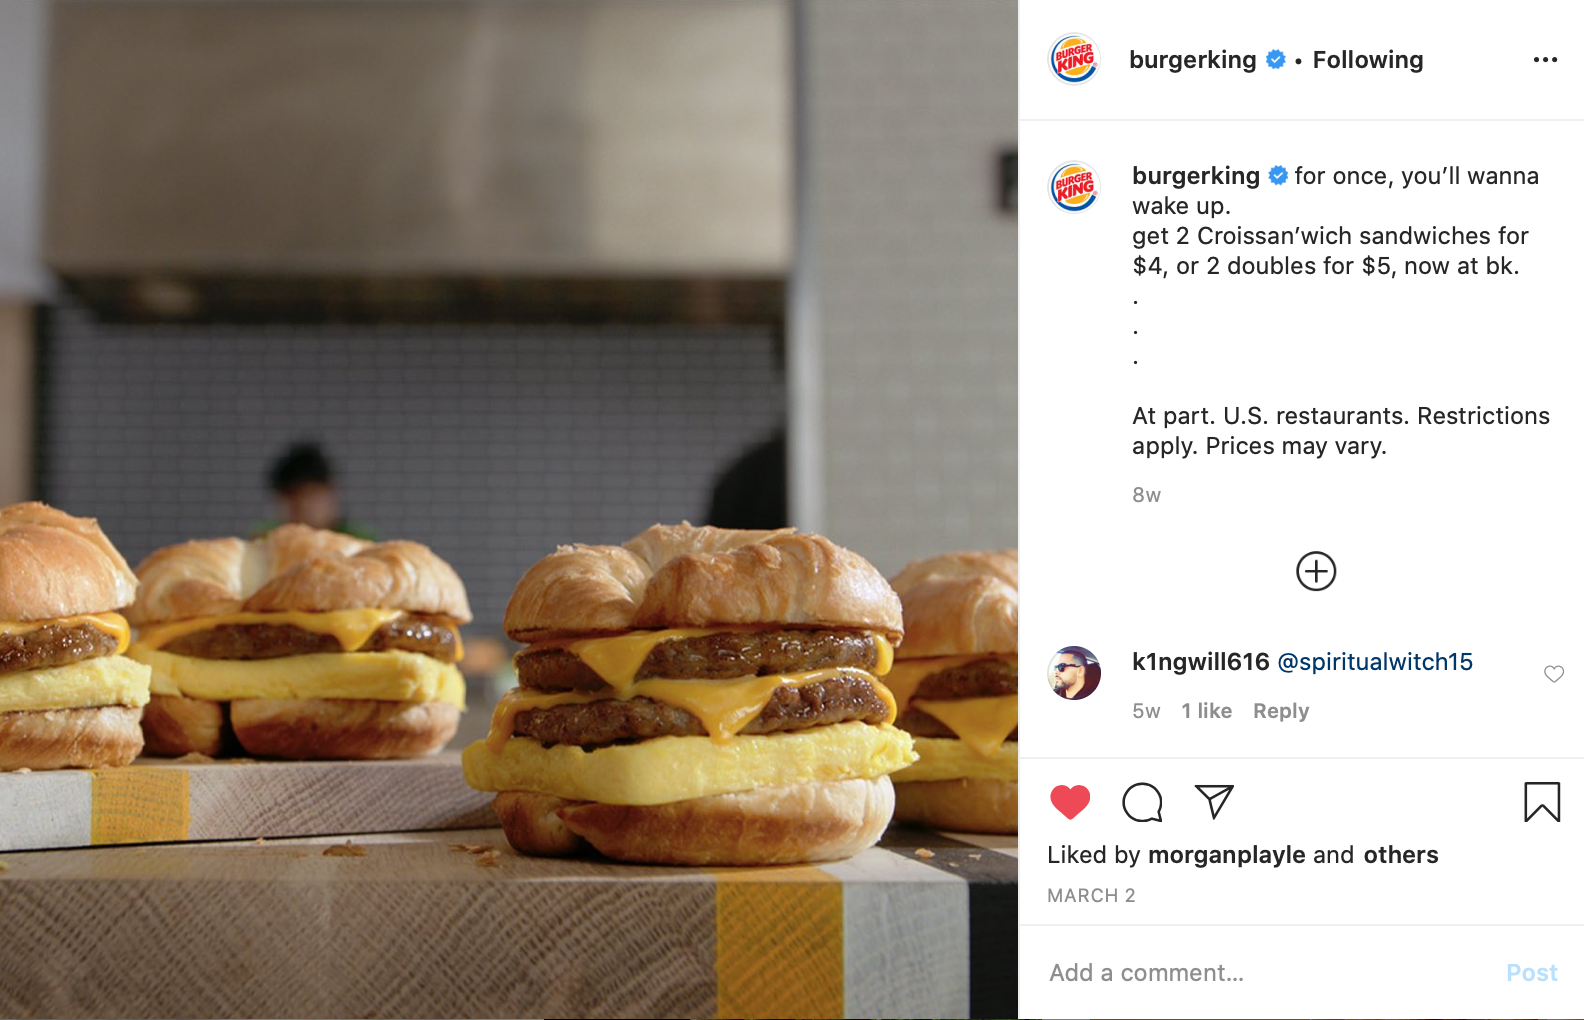Save the post with the bookmark icon
1584x1020 pixels.
(x=1542, y=802)
